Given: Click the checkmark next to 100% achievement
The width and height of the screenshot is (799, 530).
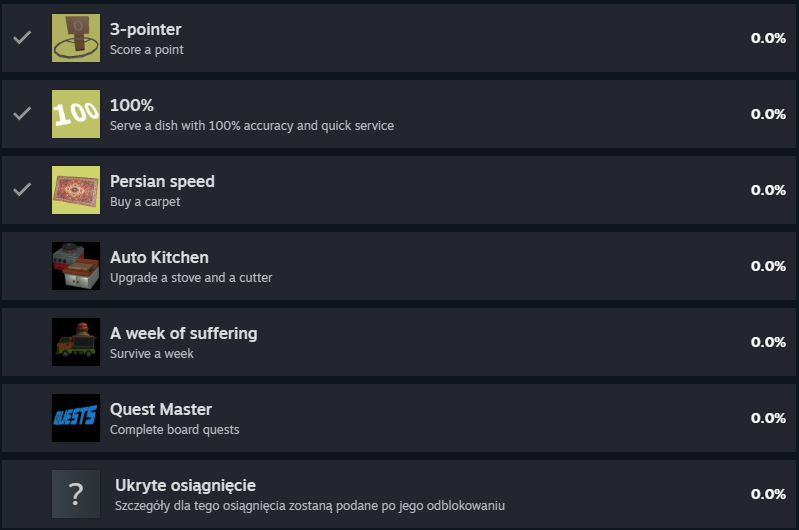Looking at the screenshot, I should pos(22,113).
